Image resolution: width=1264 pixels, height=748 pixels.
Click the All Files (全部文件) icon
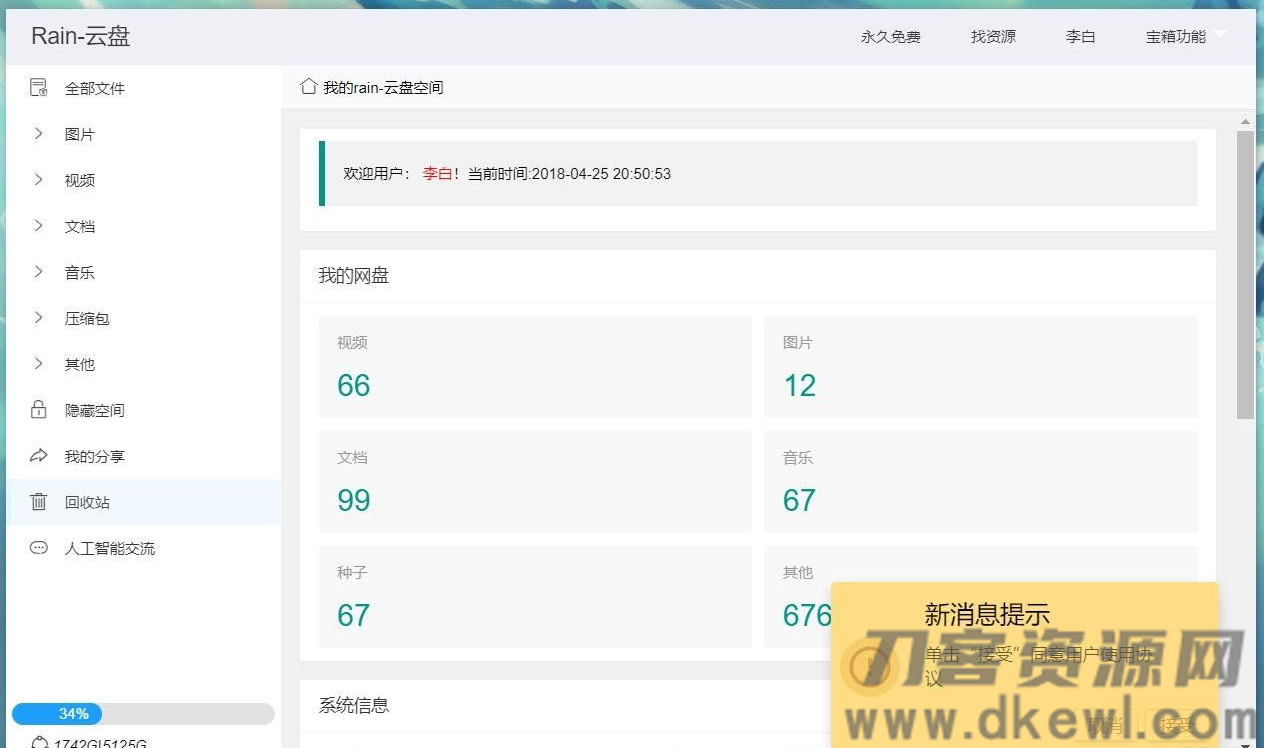tap(39, 88)
